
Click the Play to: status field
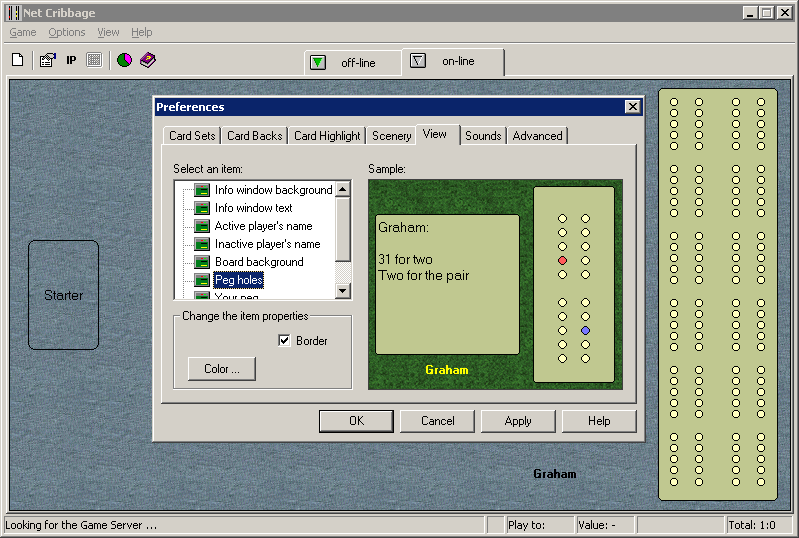(540, 525)
